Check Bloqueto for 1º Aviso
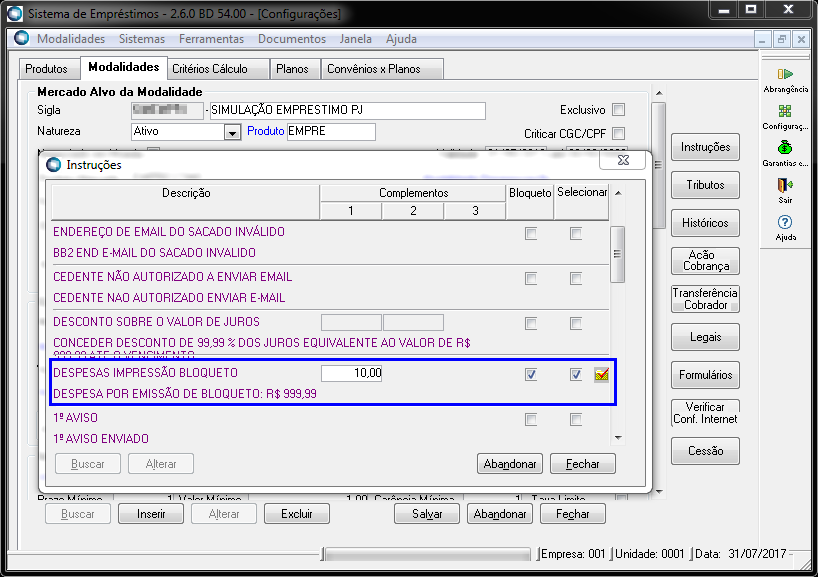The width and height of the screenshot is (818, 577). [531, 419]
